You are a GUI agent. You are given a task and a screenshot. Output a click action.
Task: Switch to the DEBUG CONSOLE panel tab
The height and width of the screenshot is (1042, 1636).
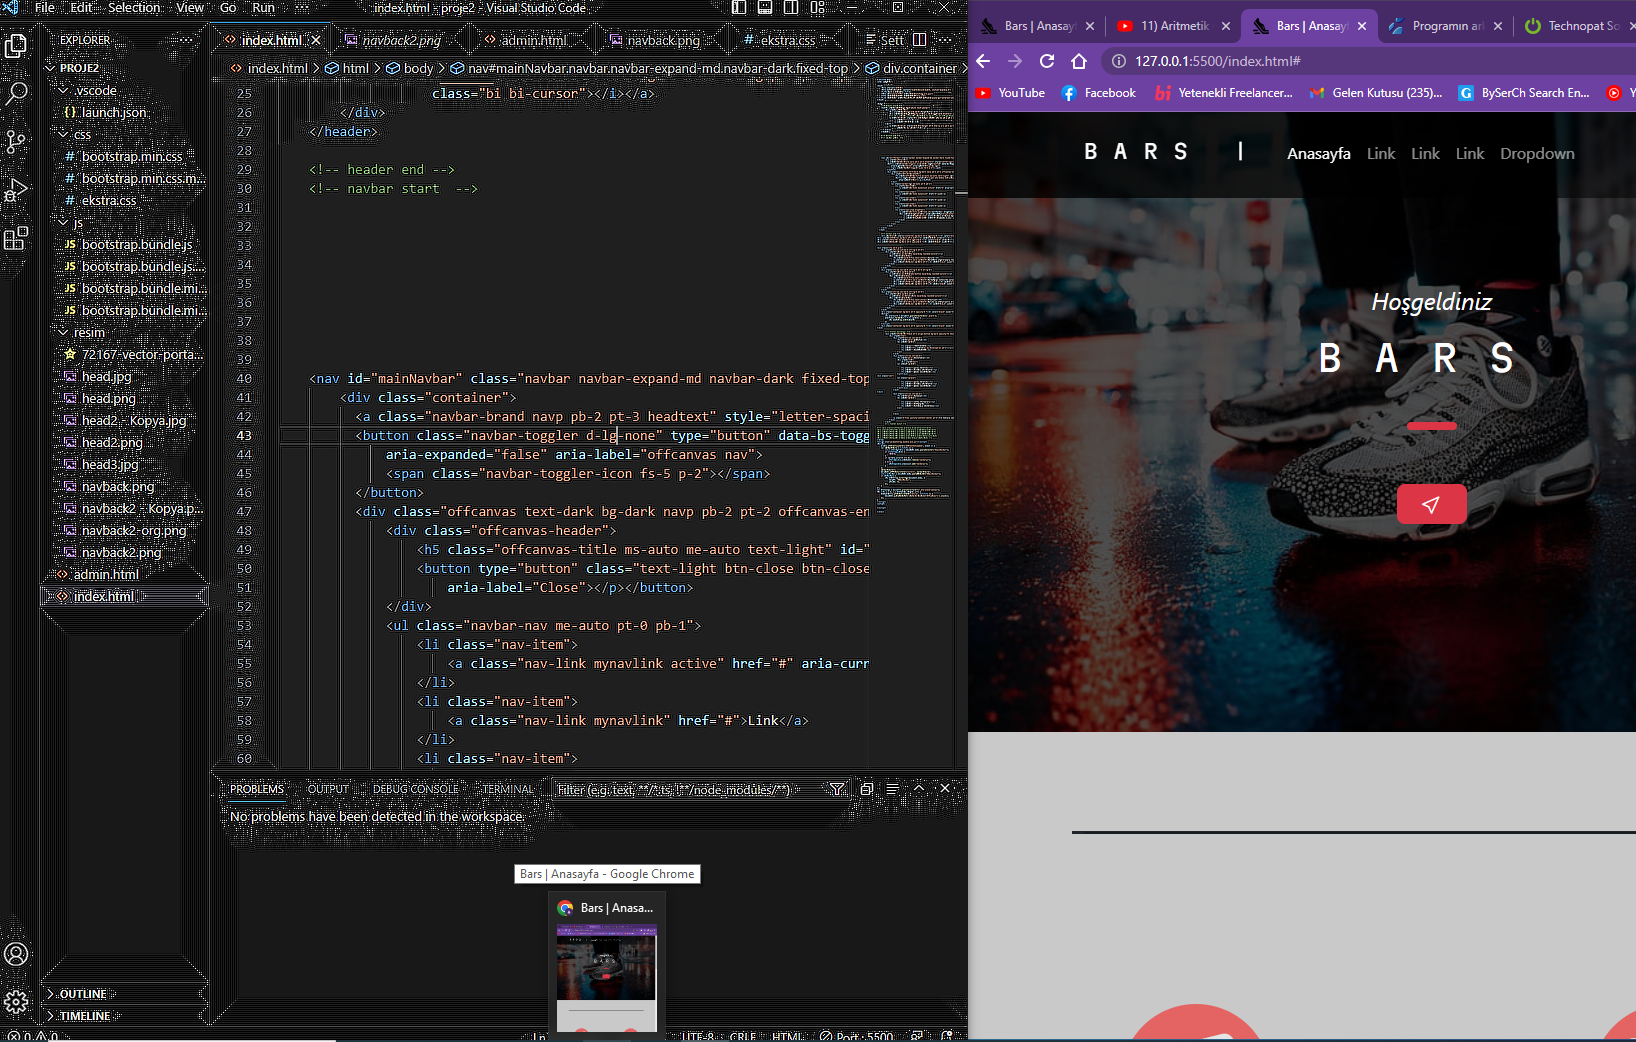[x=416, y=789]
